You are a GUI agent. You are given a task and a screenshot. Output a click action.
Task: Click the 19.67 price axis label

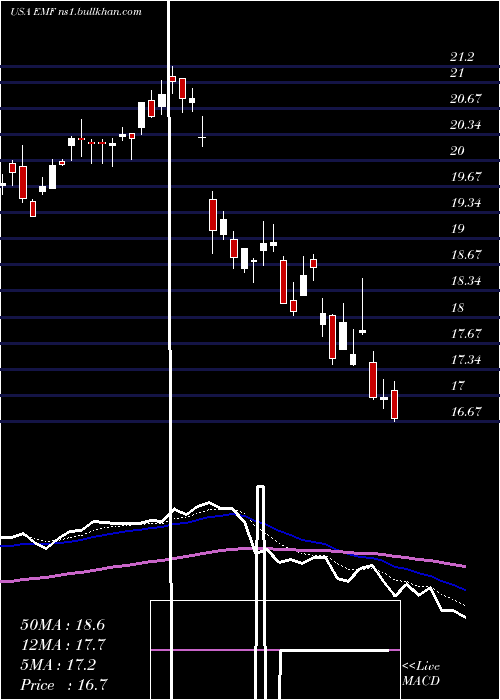coord(466,177)
